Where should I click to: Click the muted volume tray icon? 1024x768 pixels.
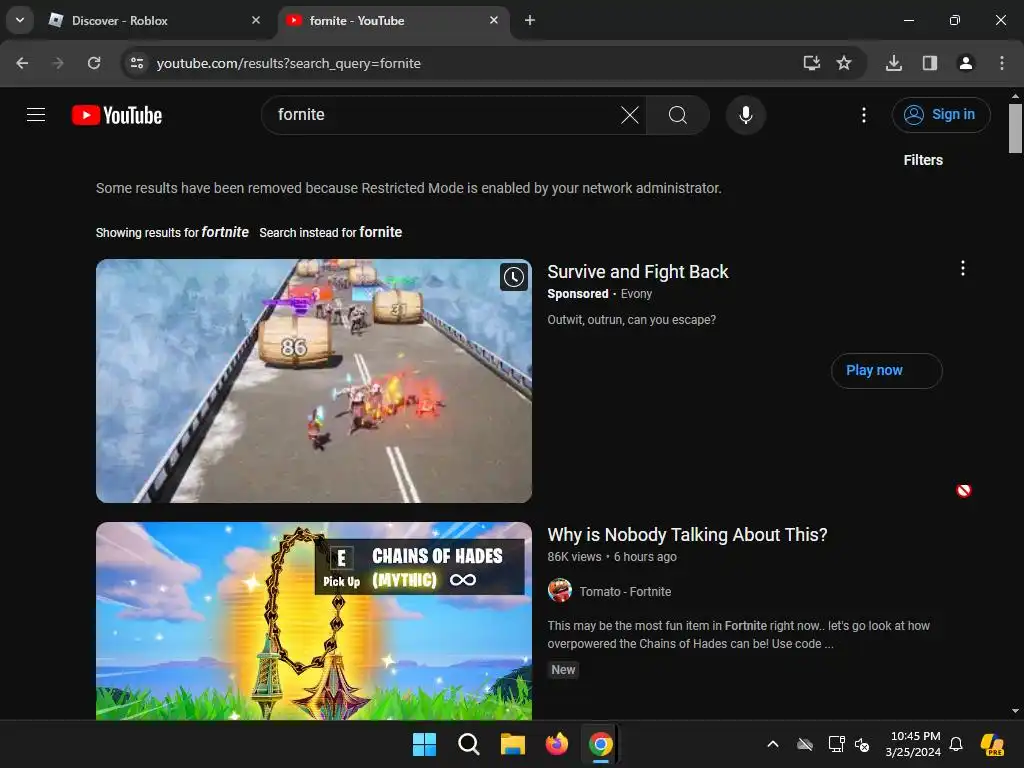click(862, 744)
